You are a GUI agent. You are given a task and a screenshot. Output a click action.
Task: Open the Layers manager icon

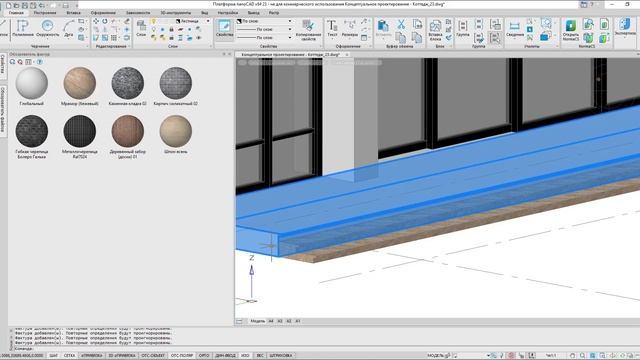click(141, 28)
